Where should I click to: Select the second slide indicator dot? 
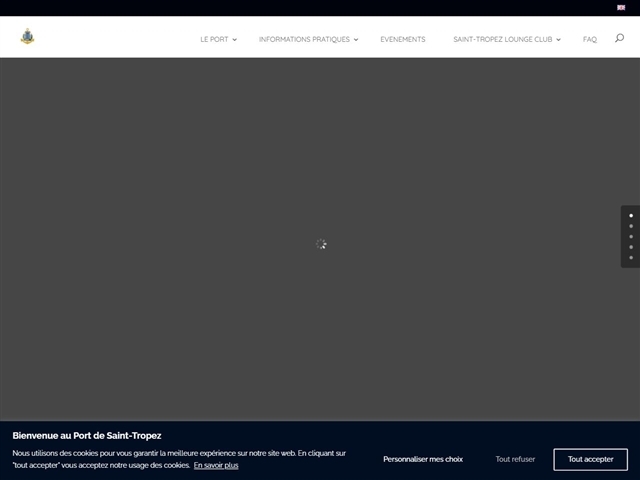tap(631, 226)
